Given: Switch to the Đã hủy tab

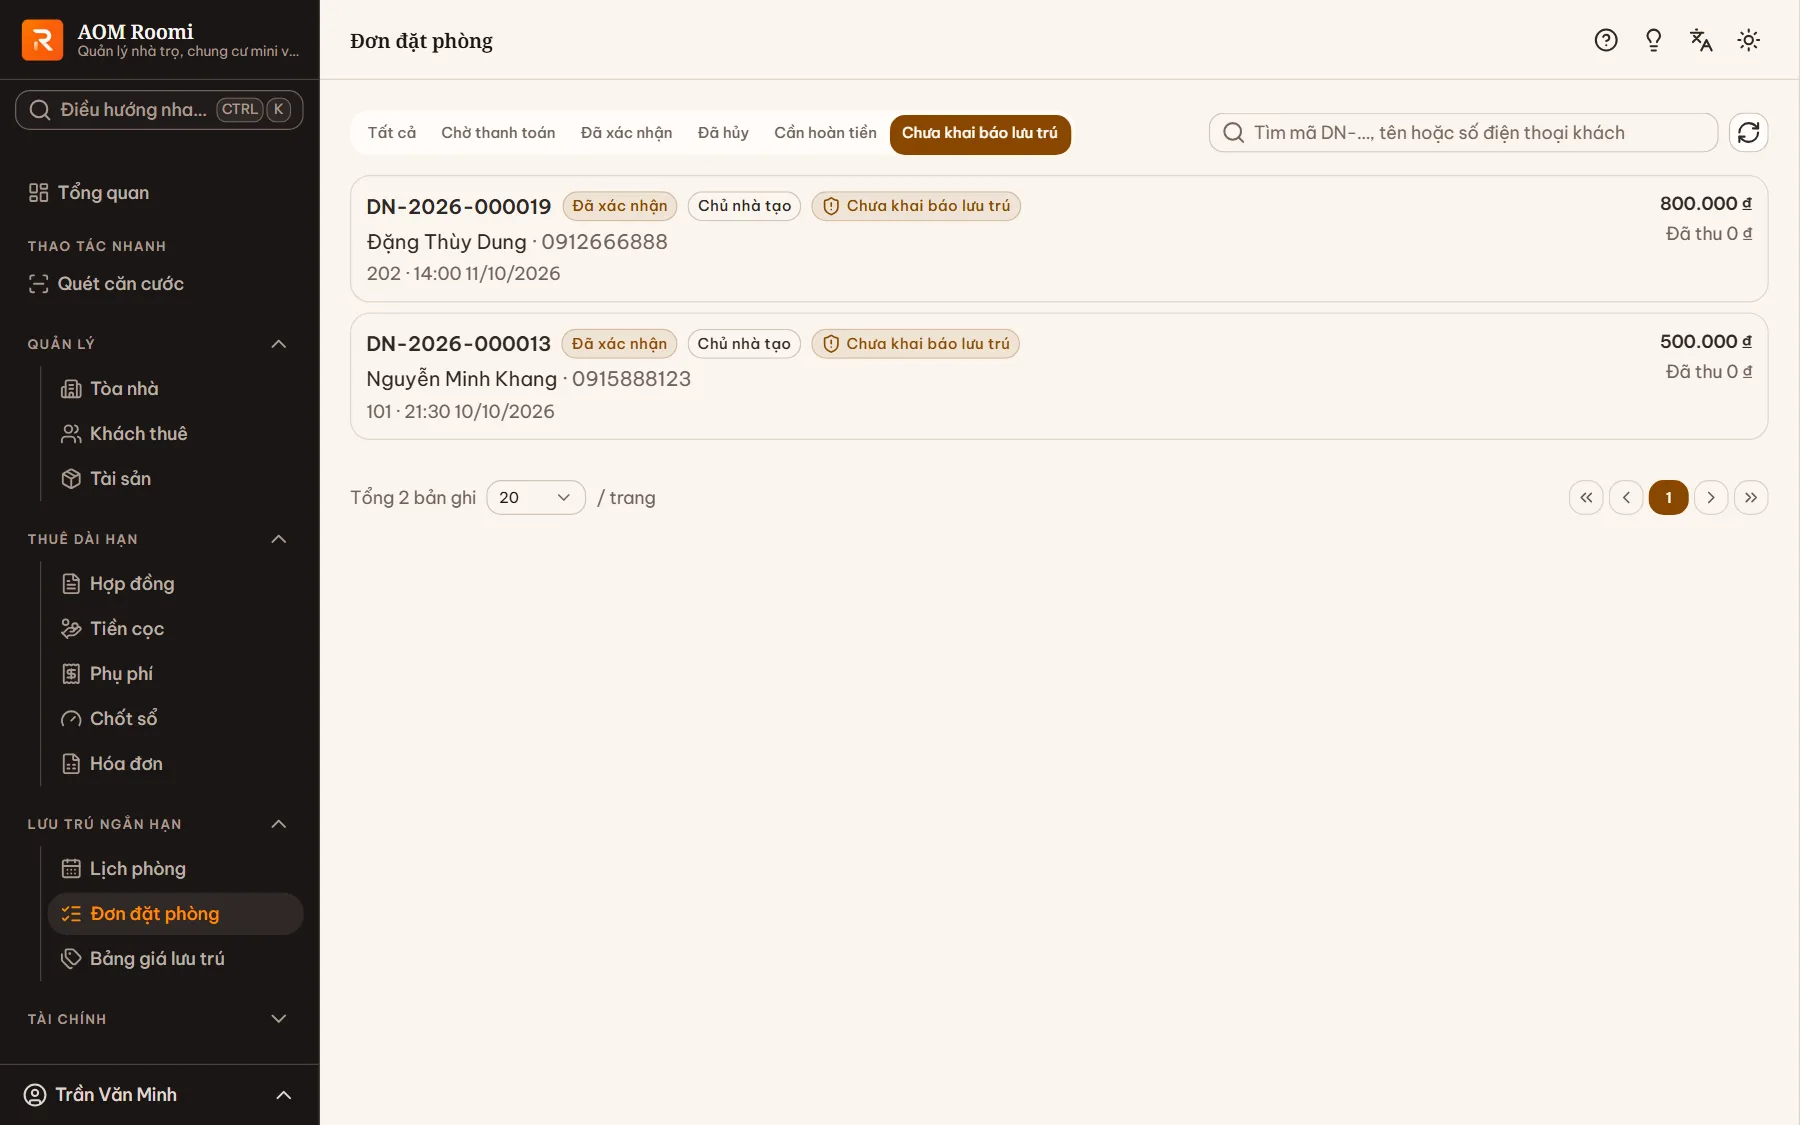Looking at the screenshot, I should click(723, 133).
